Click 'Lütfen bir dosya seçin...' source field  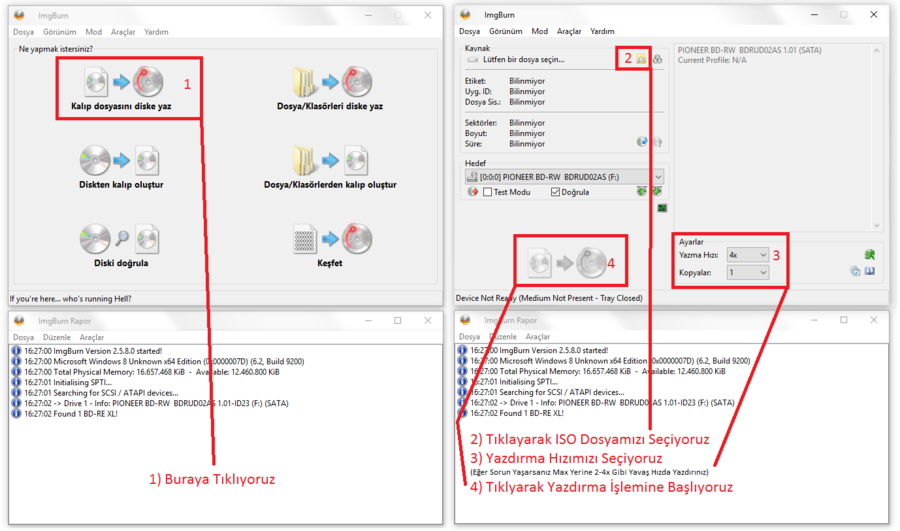(x=523, y=60)
